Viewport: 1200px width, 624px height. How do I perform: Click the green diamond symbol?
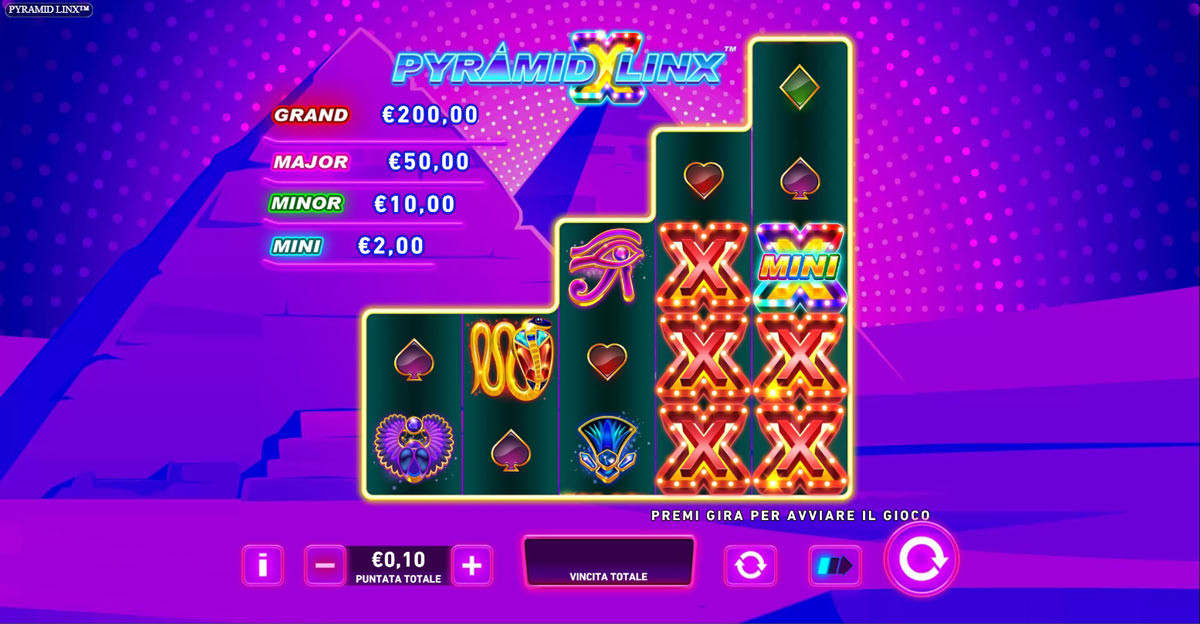pyautogui.click(x=800, y=86)
